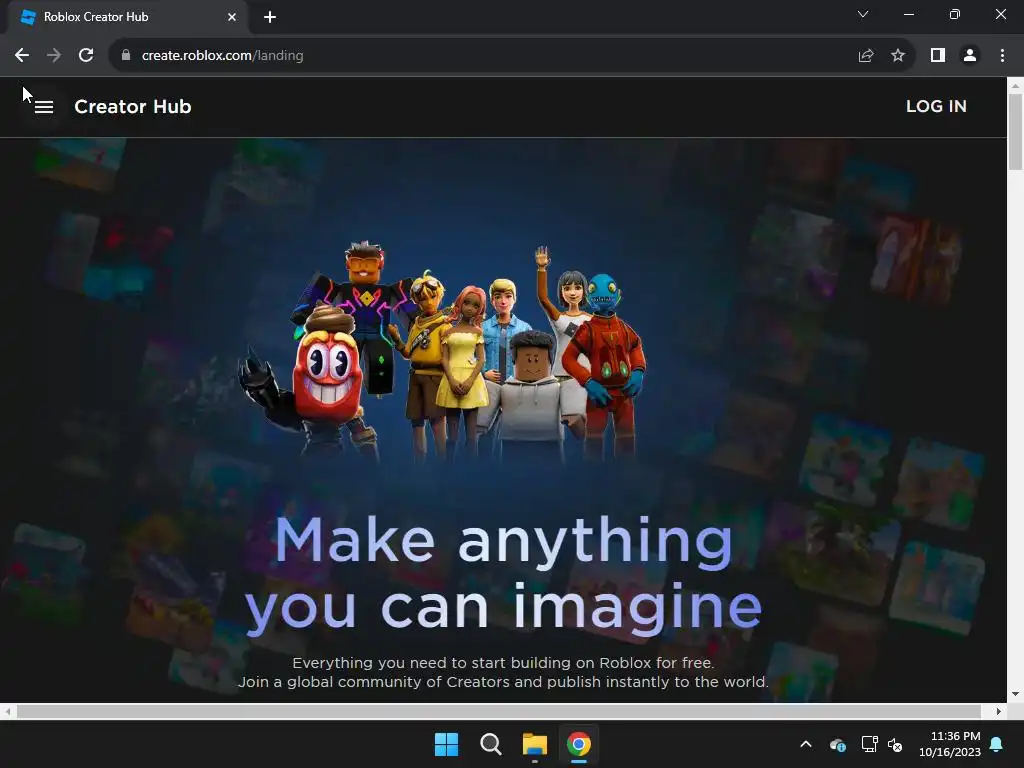The image size is (1024, 768).
Task: Share this page icon
Action: tap(866, 56)
